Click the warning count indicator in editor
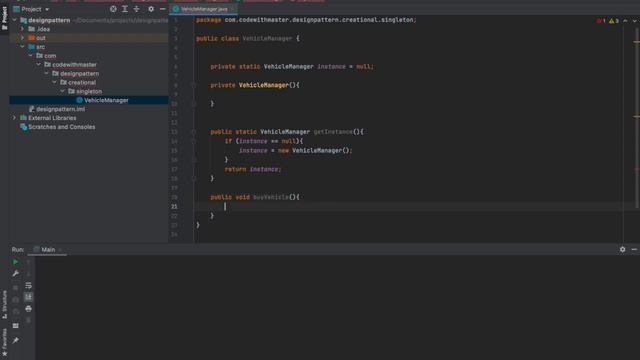 pyautogui.click(x=614, y=21)
